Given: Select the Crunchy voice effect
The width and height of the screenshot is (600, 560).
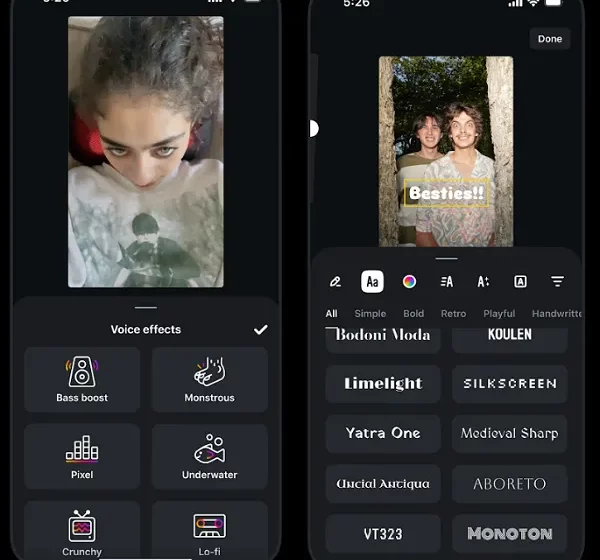Looking at the screenshot, I should (82, 530).
